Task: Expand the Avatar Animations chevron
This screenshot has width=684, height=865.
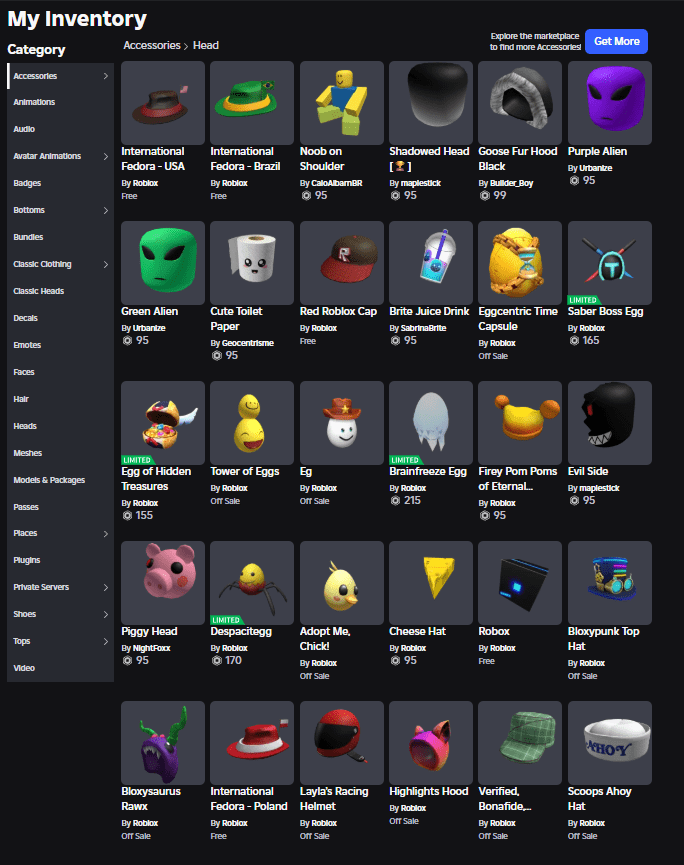Action: tap(105, 156)
